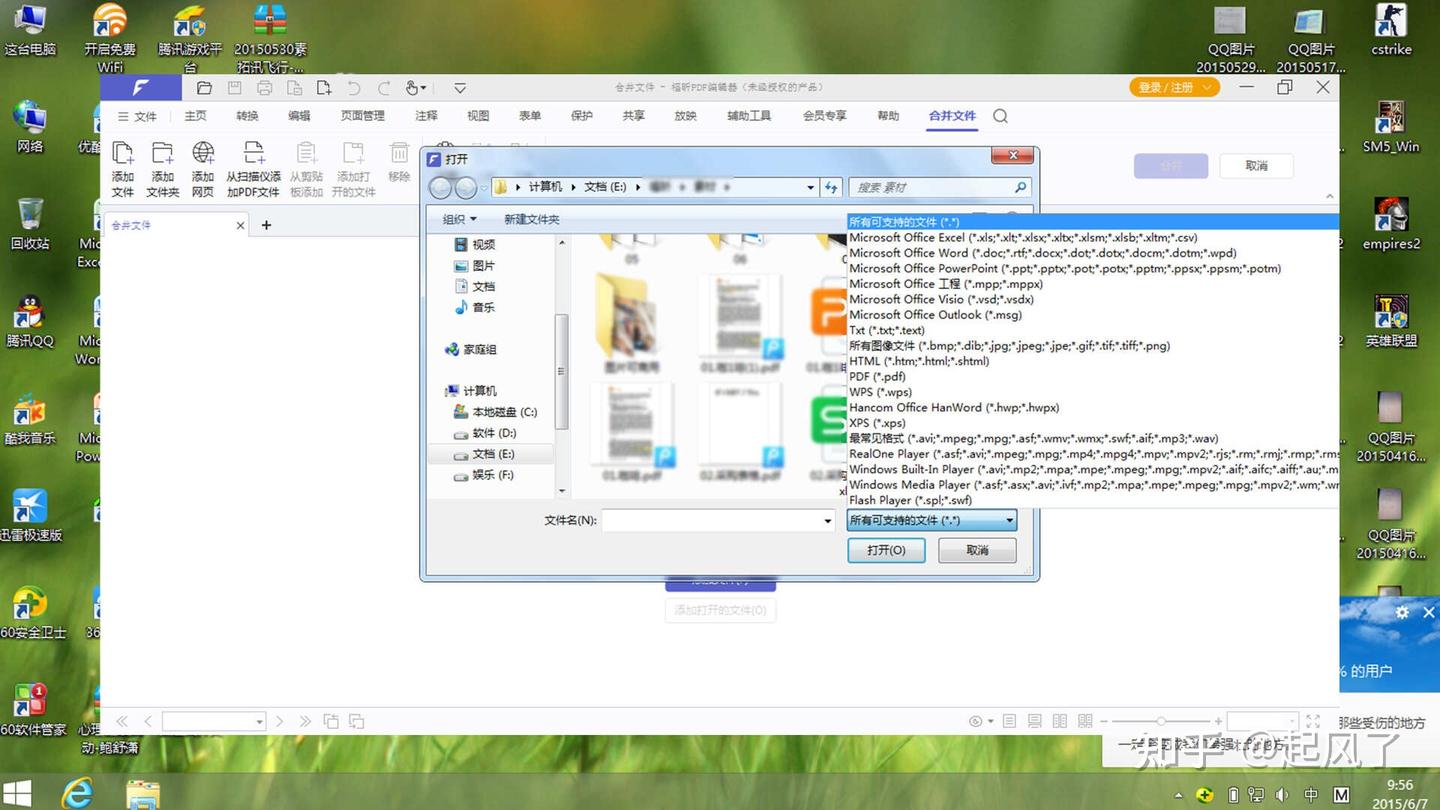Open the page number dropdown in status bar
This screenshot has height=810, width=1440.
(x=259, y=721)
